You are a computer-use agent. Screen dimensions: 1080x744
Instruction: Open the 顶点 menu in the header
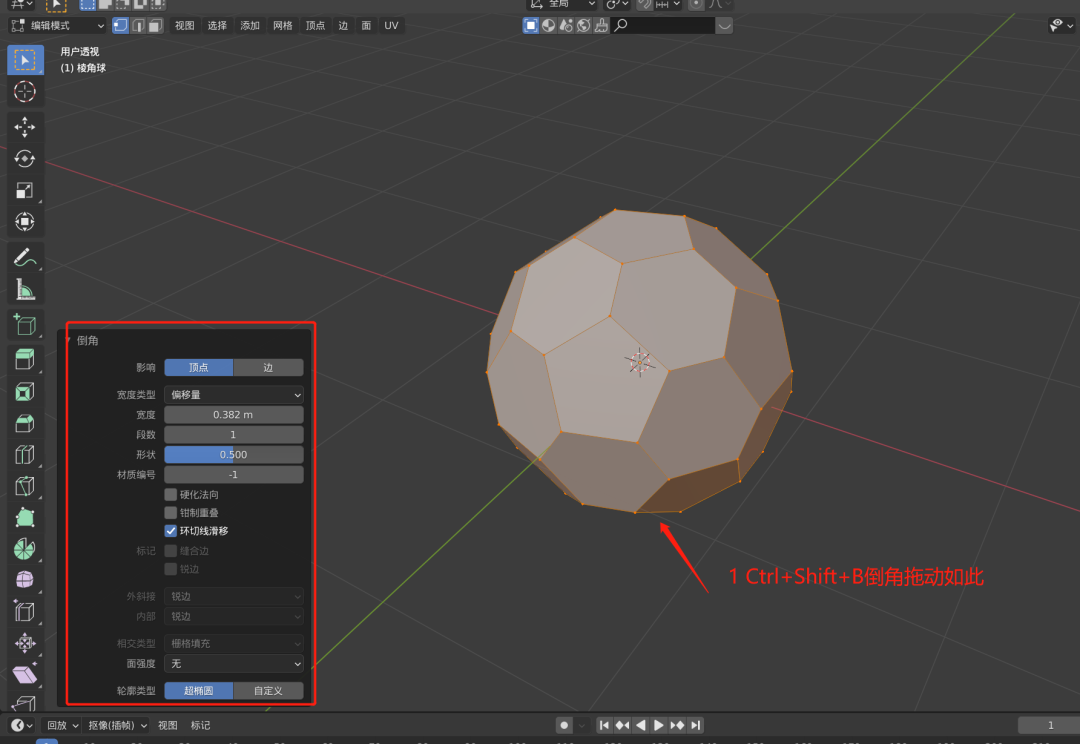click(x=315, y=25)
